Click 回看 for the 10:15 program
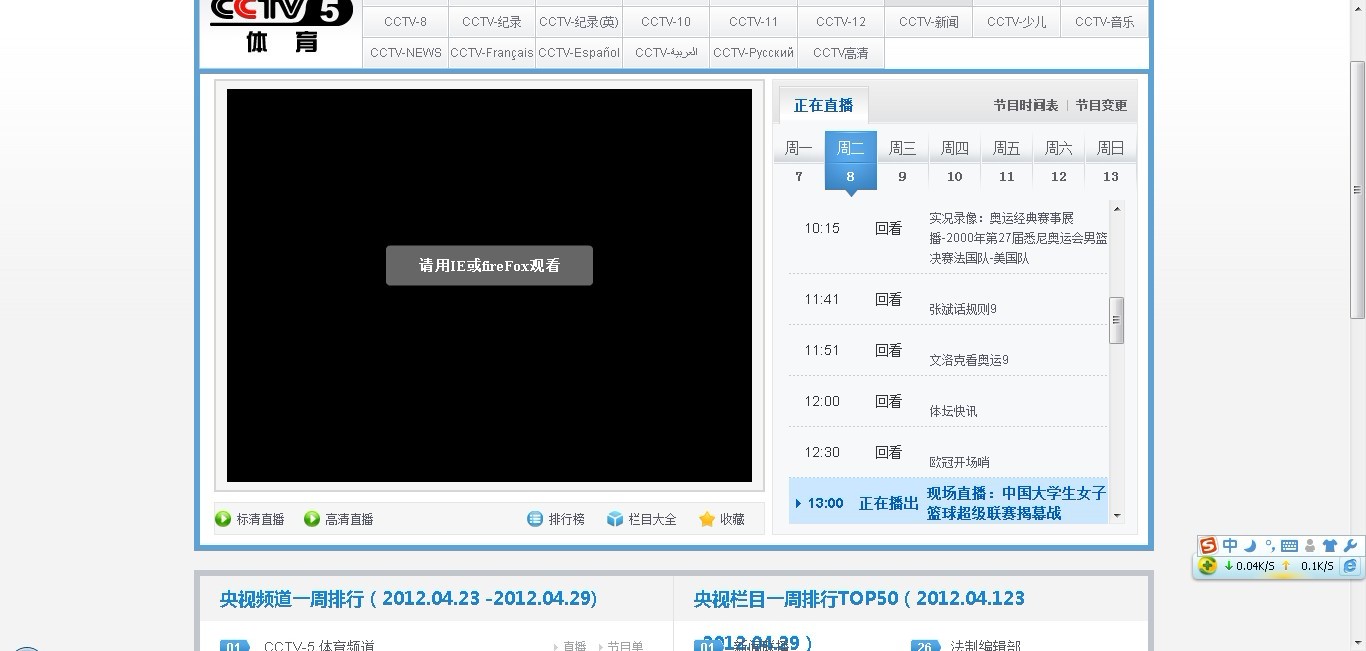The image size is (1366, 651). [x=888, y=228]
